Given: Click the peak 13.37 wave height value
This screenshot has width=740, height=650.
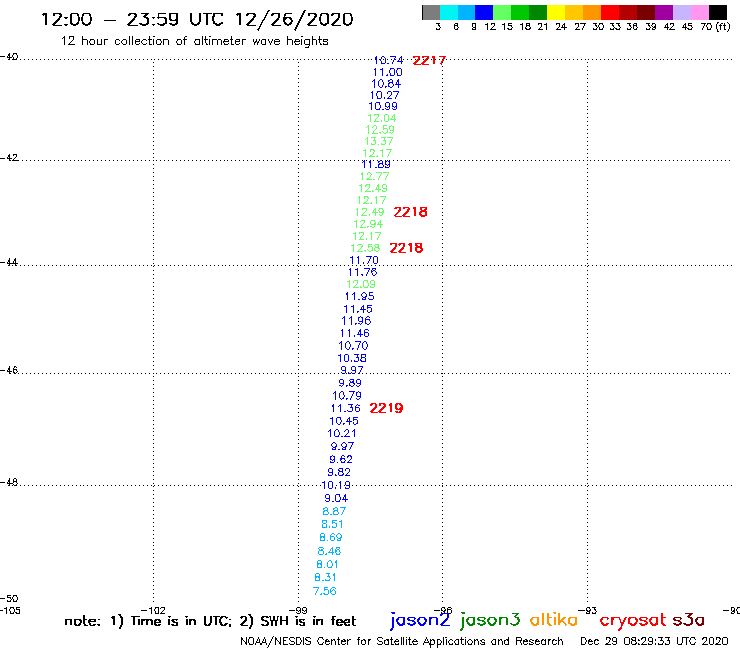Looking at the screenshot, I should click(378, 141).
